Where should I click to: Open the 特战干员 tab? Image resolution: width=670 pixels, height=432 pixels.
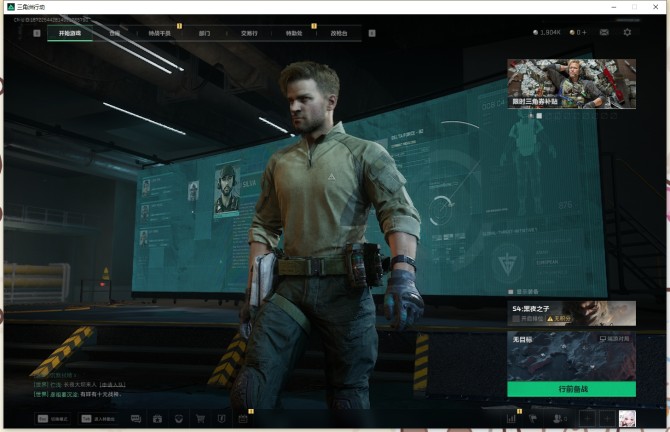pos(159,33)
